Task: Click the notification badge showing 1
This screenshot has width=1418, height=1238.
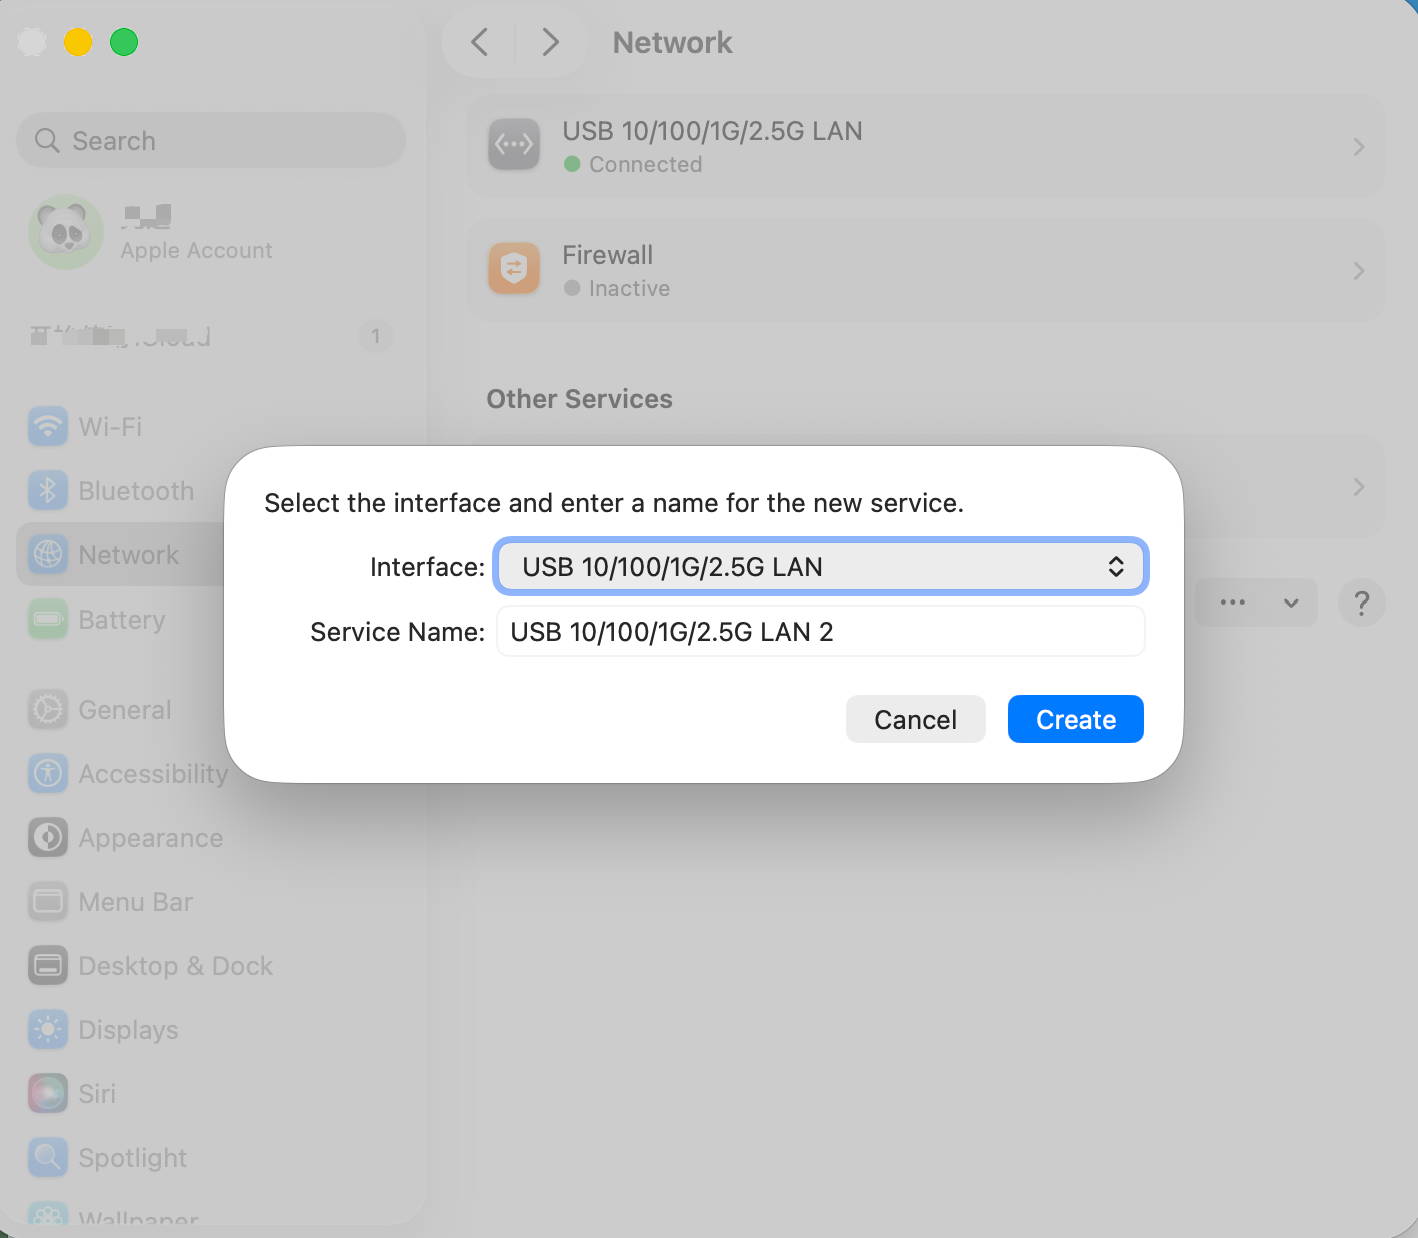Action: coord(375,336)
